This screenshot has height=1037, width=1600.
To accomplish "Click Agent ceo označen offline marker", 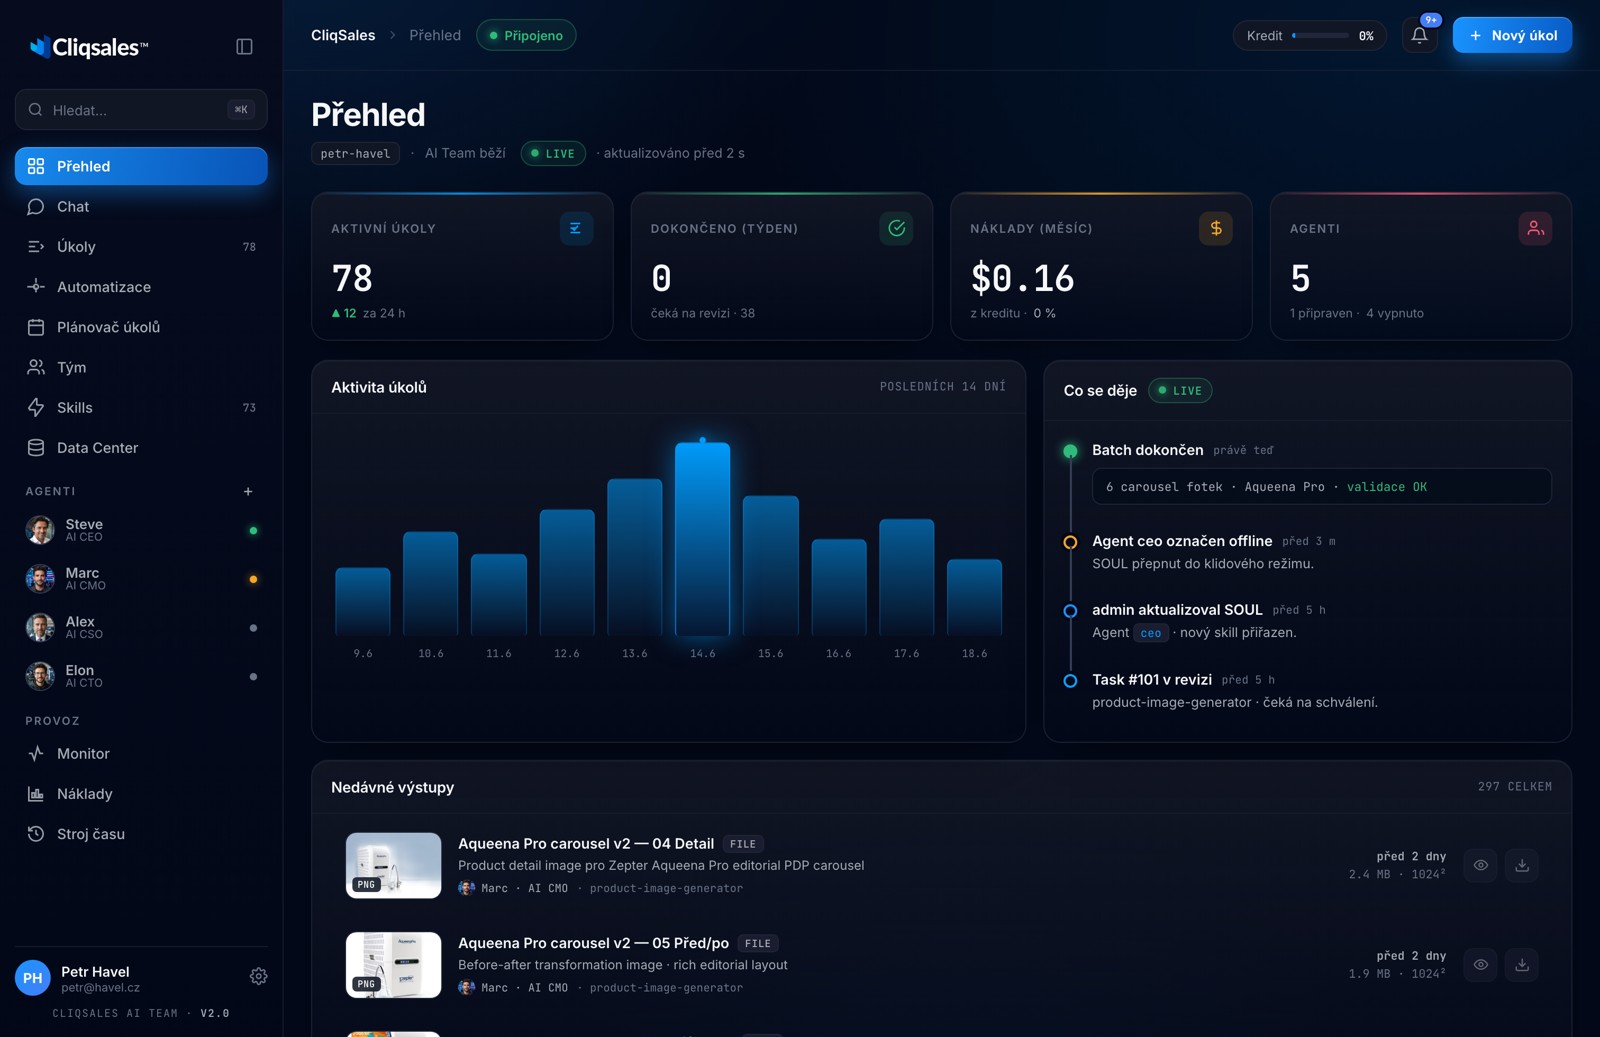I will (x=1070, y=542).
